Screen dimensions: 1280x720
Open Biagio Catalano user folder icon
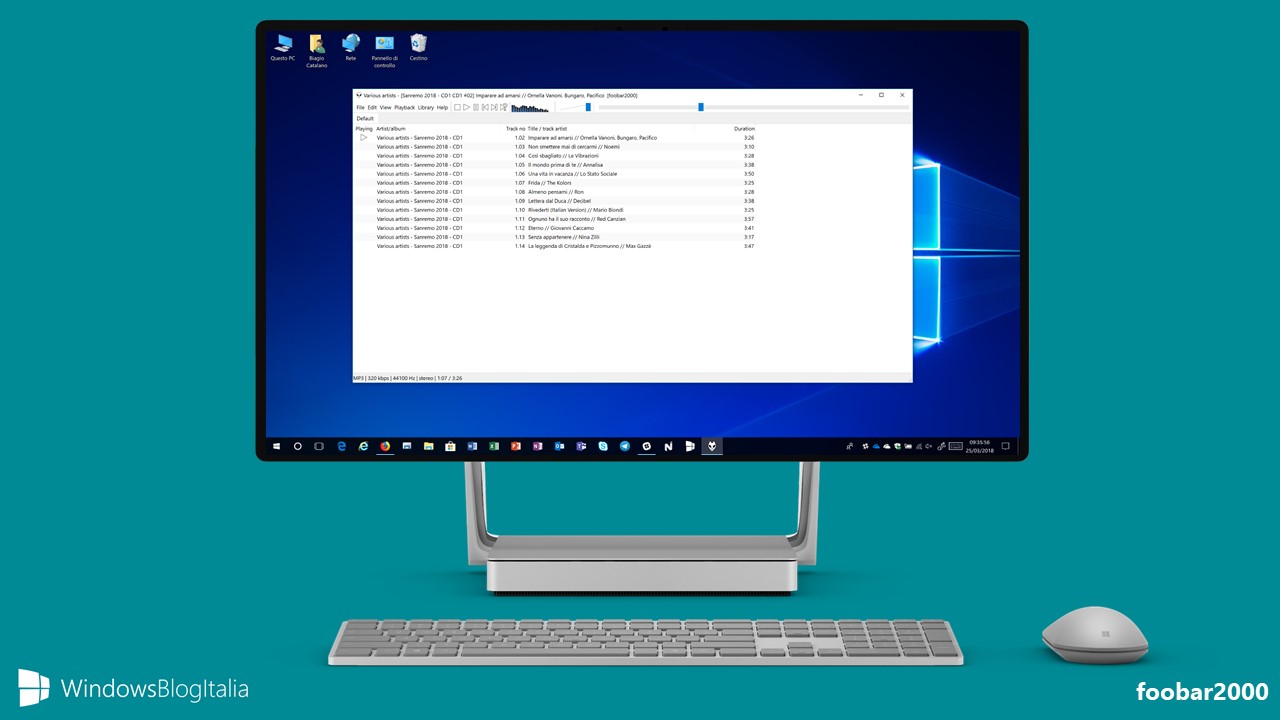[x=317, y=51]
